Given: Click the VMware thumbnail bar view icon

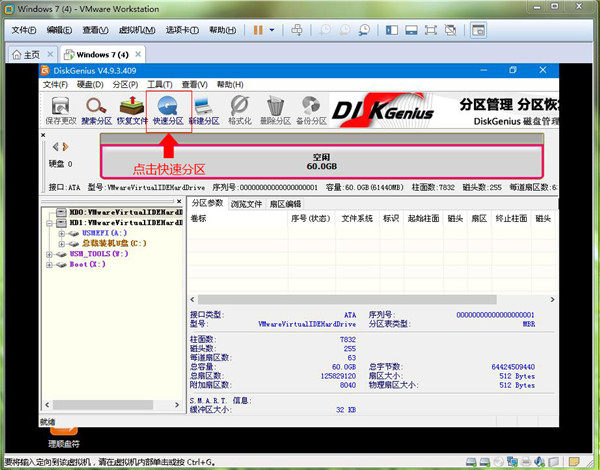Looking at the screenshot, I should tap(411, 30).
